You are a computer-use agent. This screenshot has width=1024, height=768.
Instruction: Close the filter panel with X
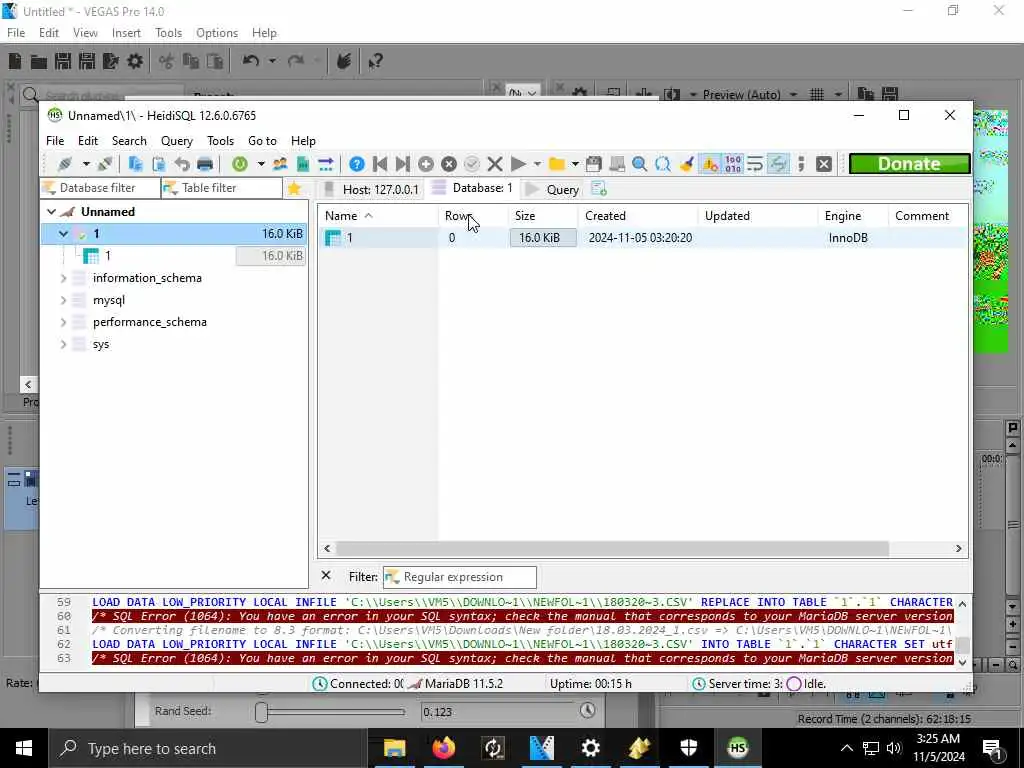326,575
